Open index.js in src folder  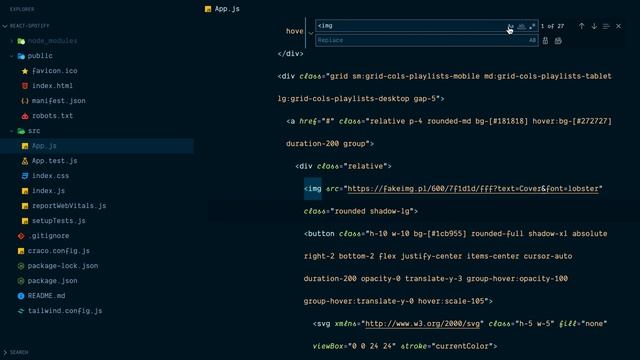tap(48, 191)
